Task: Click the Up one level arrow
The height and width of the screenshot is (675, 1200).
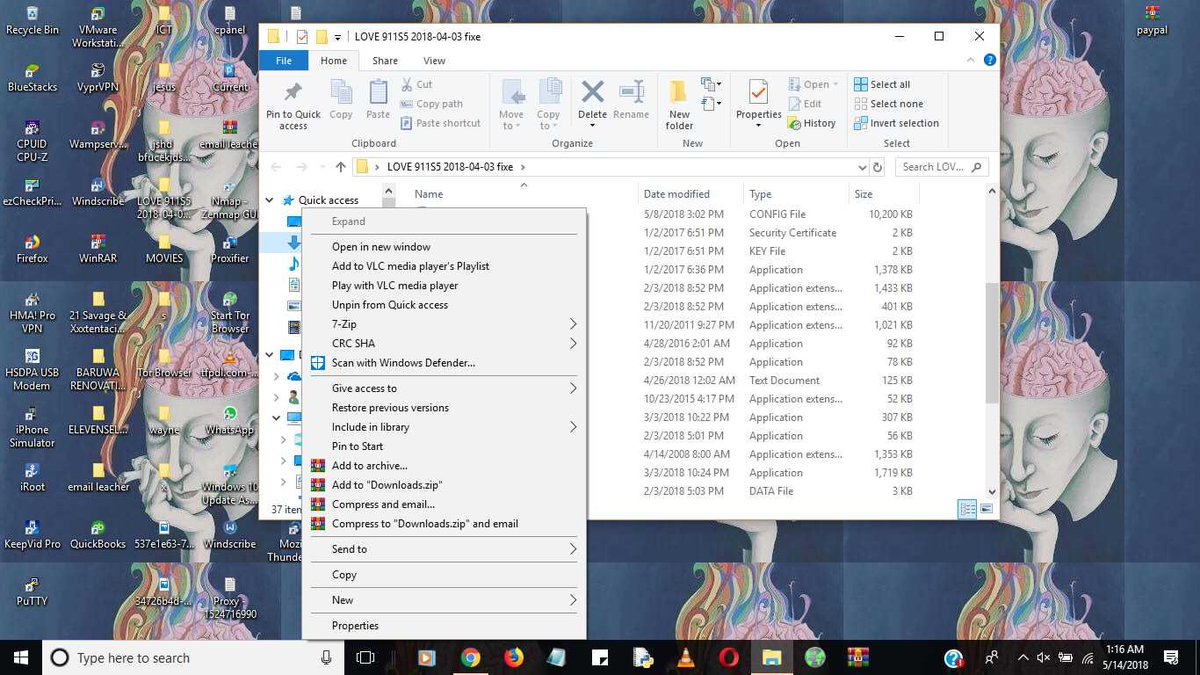Action: (x=340, y=167)
